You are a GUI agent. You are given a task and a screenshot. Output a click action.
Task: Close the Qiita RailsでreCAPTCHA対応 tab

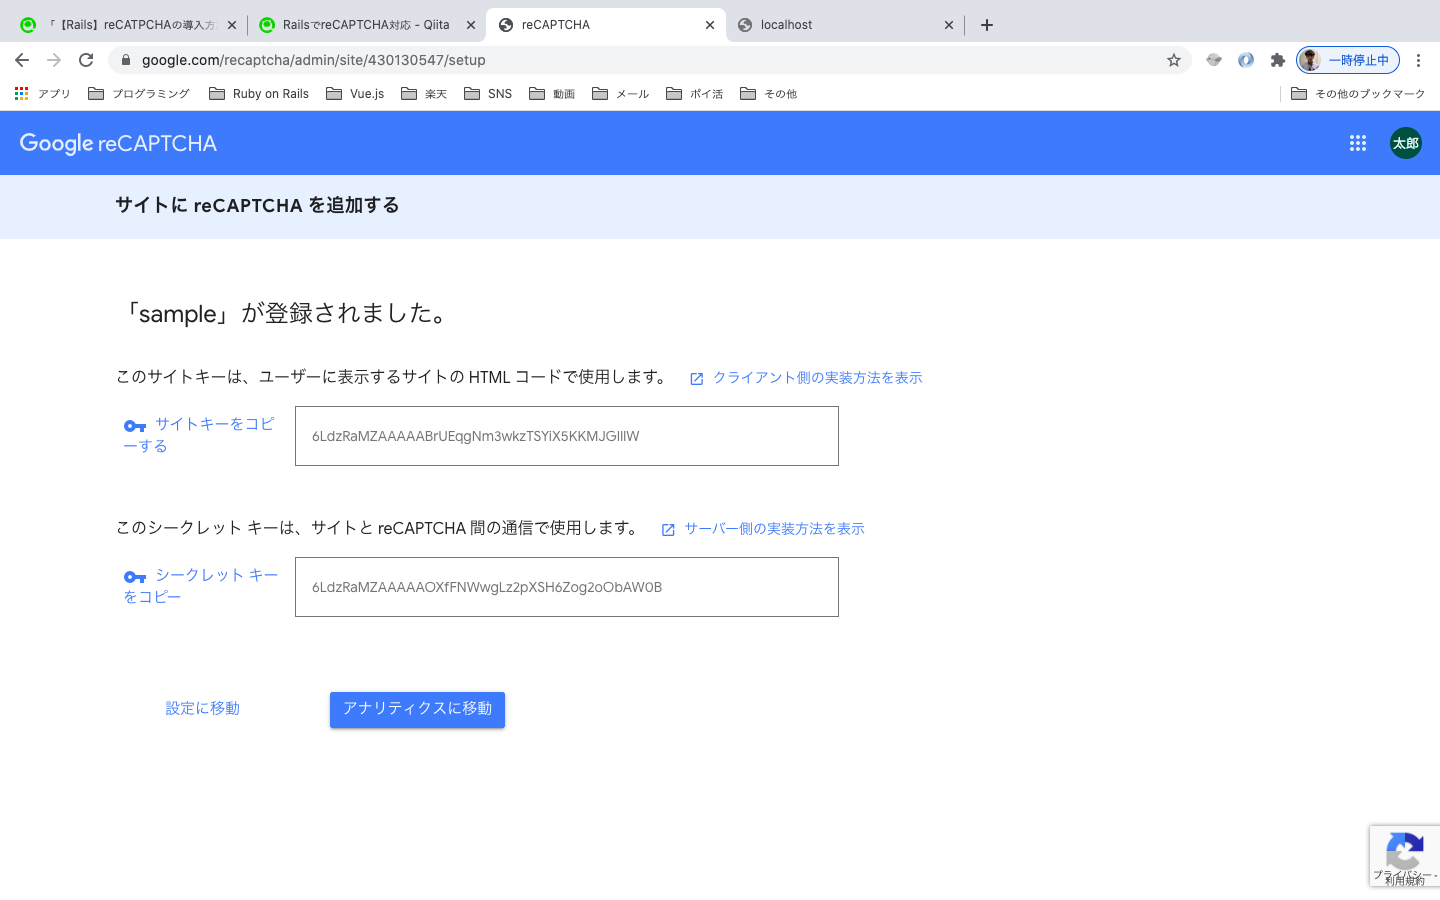471,25
